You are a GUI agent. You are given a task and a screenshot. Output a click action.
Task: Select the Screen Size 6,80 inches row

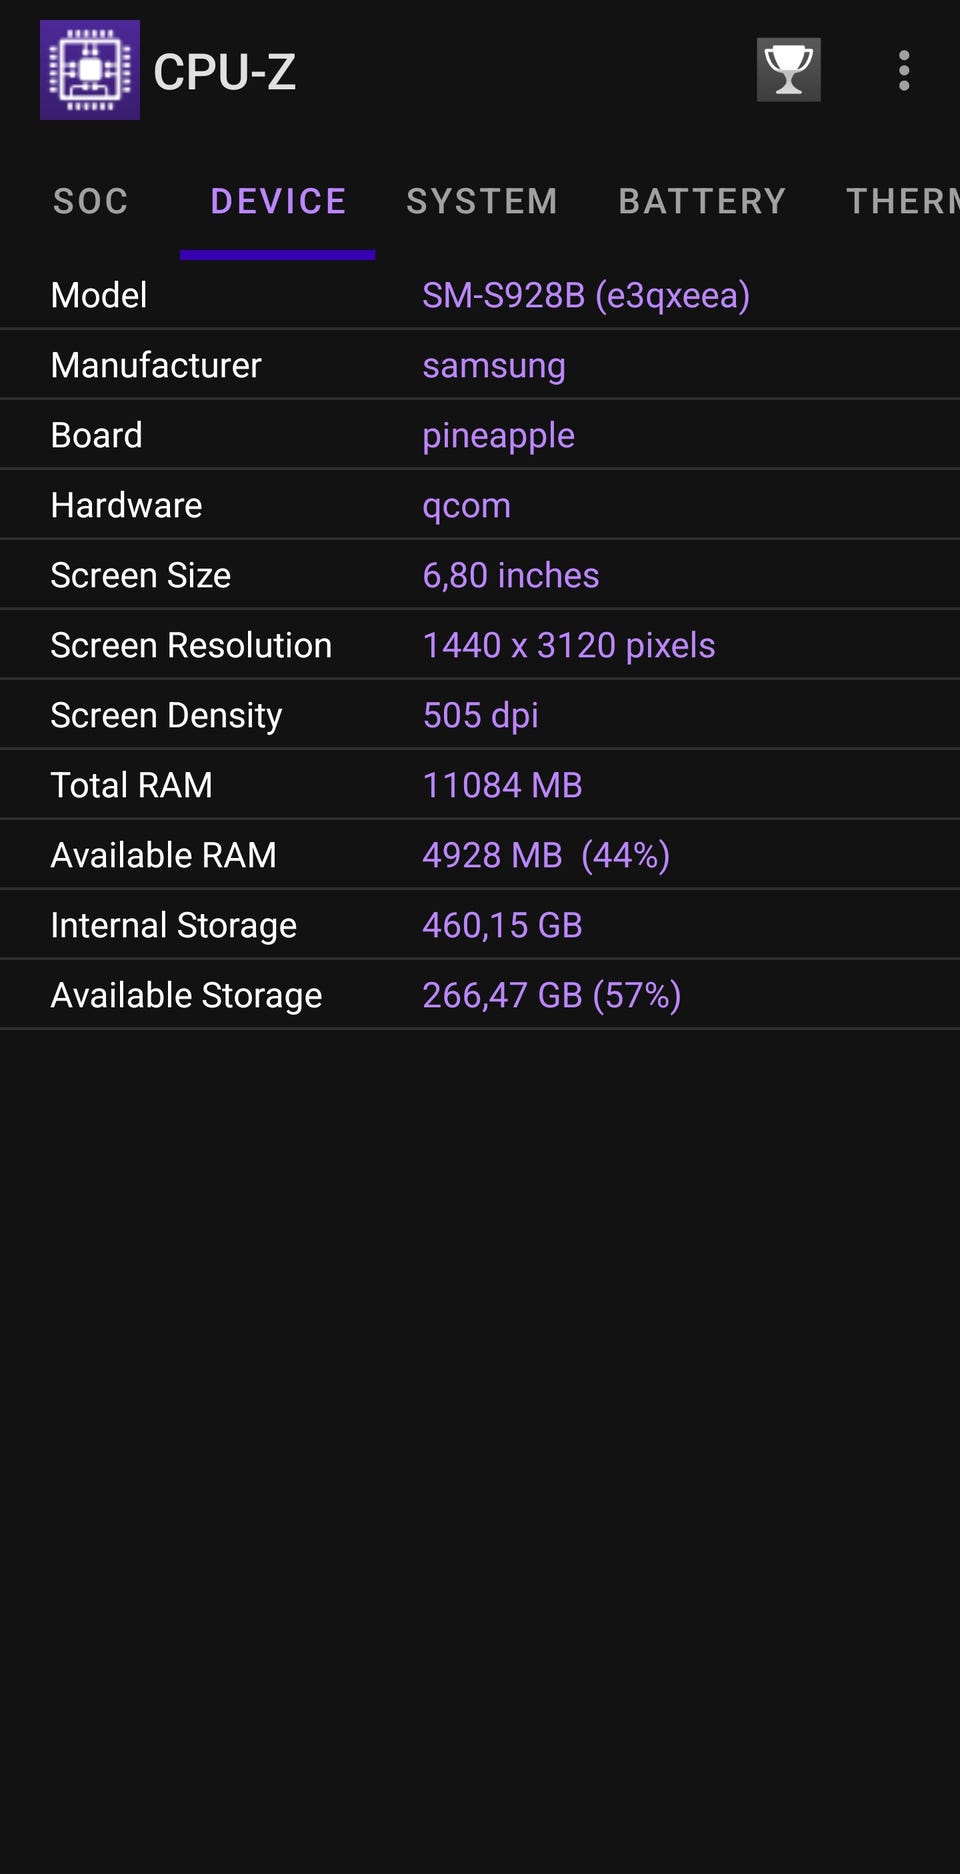point(480,575)
